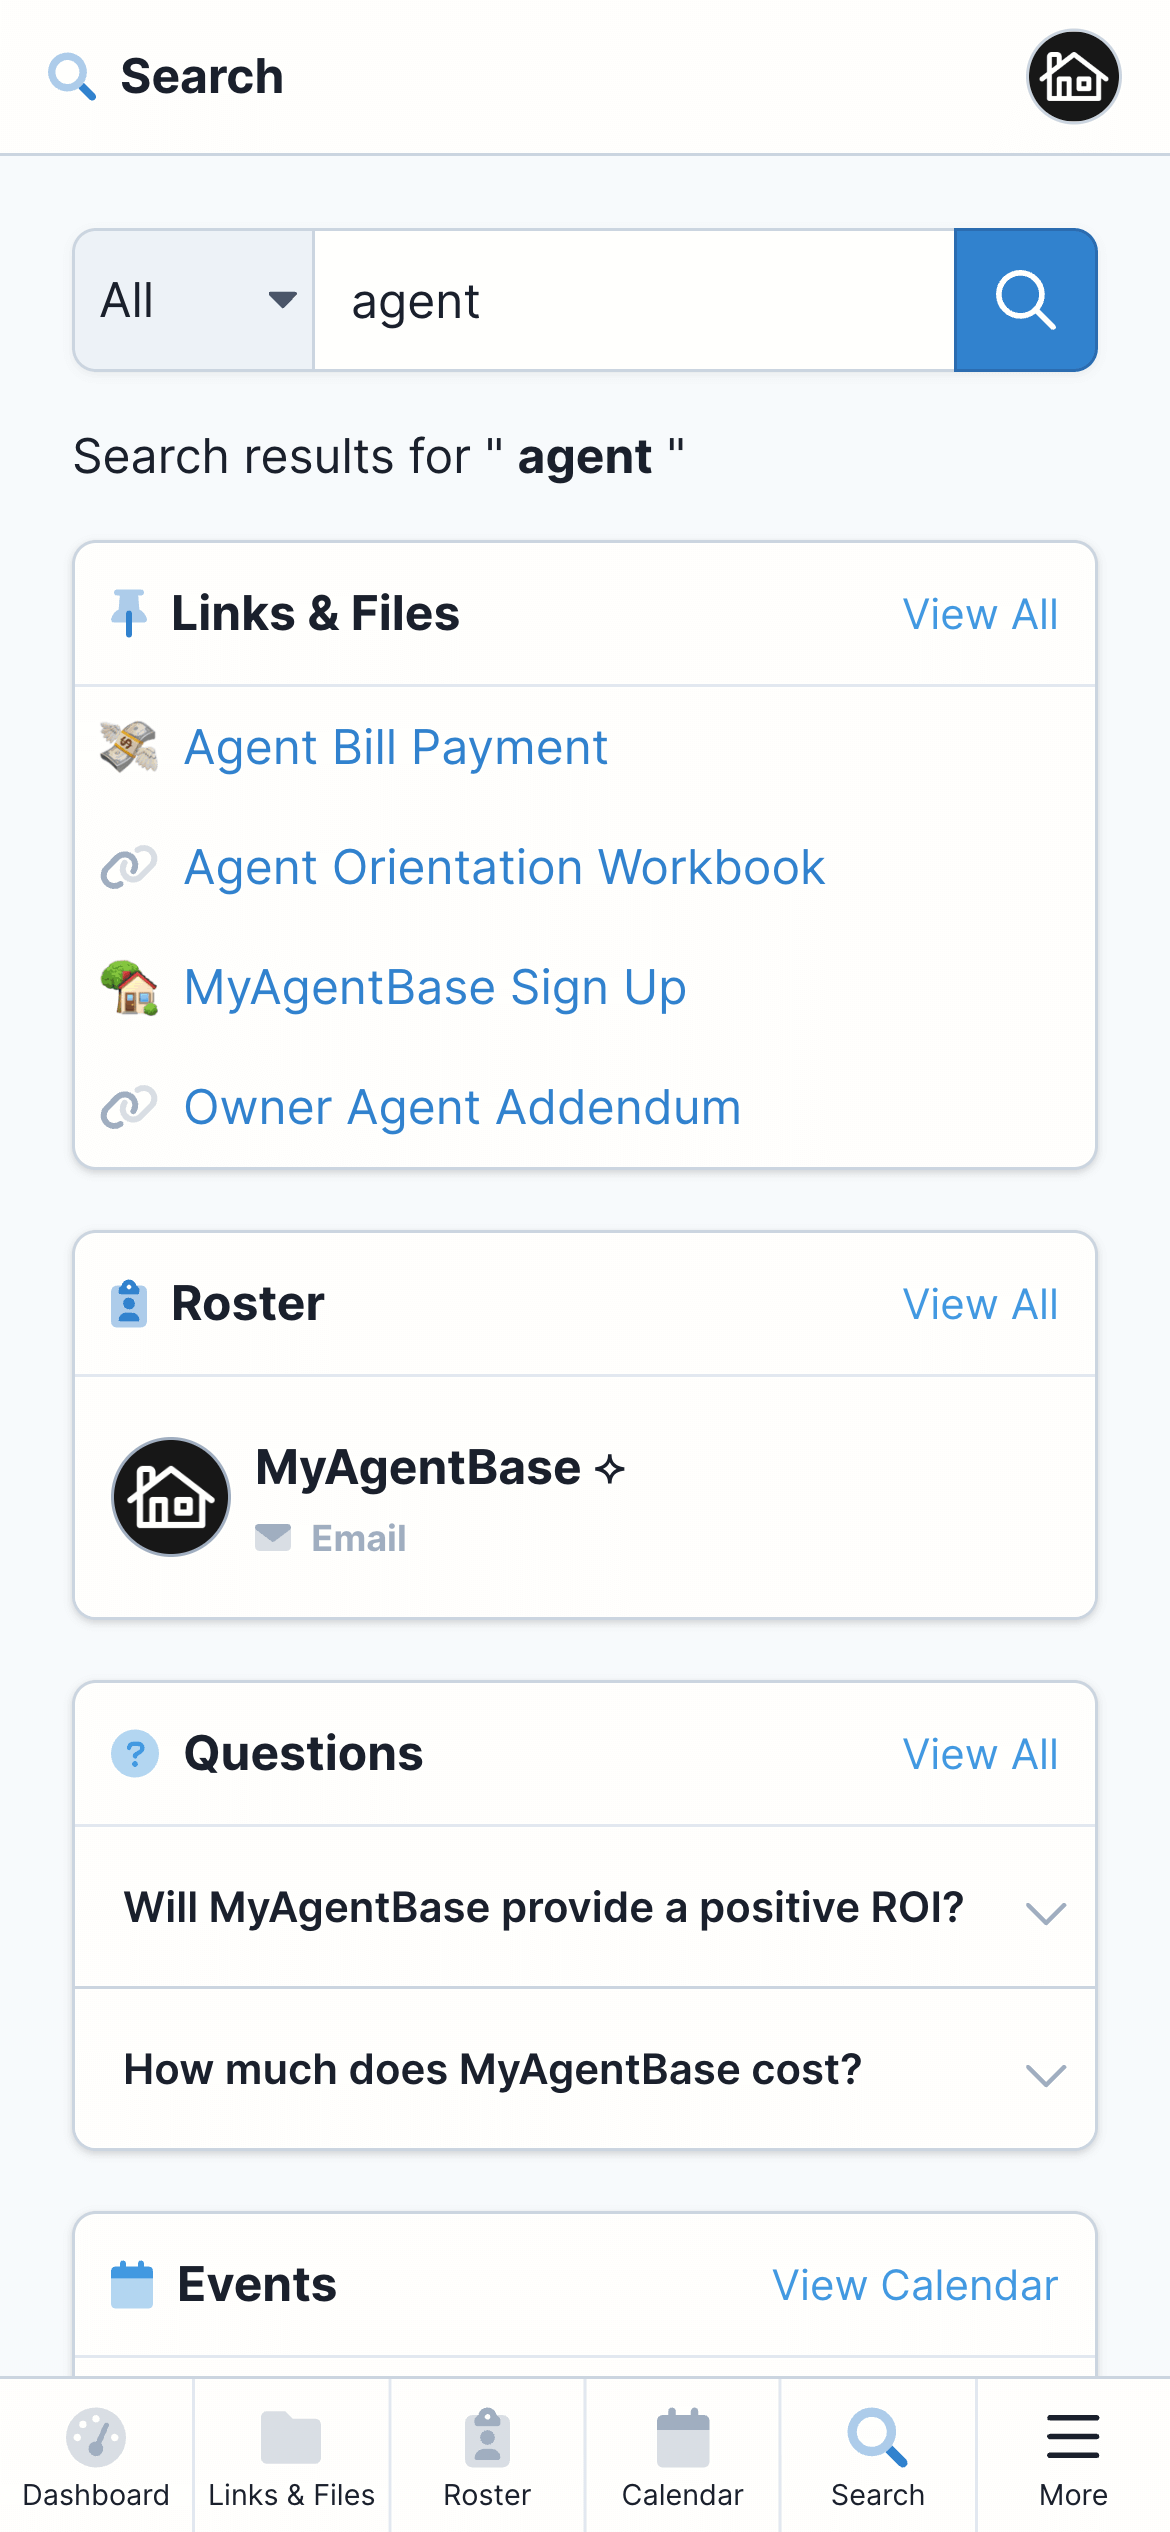Open the All category dropdown
The width and height of the screenshot is (1170, 2532).
pos(194,300)
